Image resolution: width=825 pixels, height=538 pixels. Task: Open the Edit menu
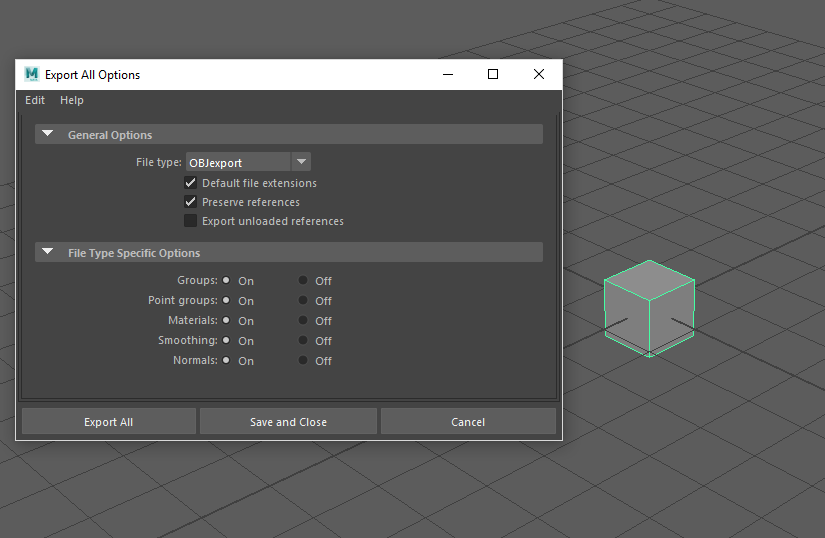(x=35, y=100)
